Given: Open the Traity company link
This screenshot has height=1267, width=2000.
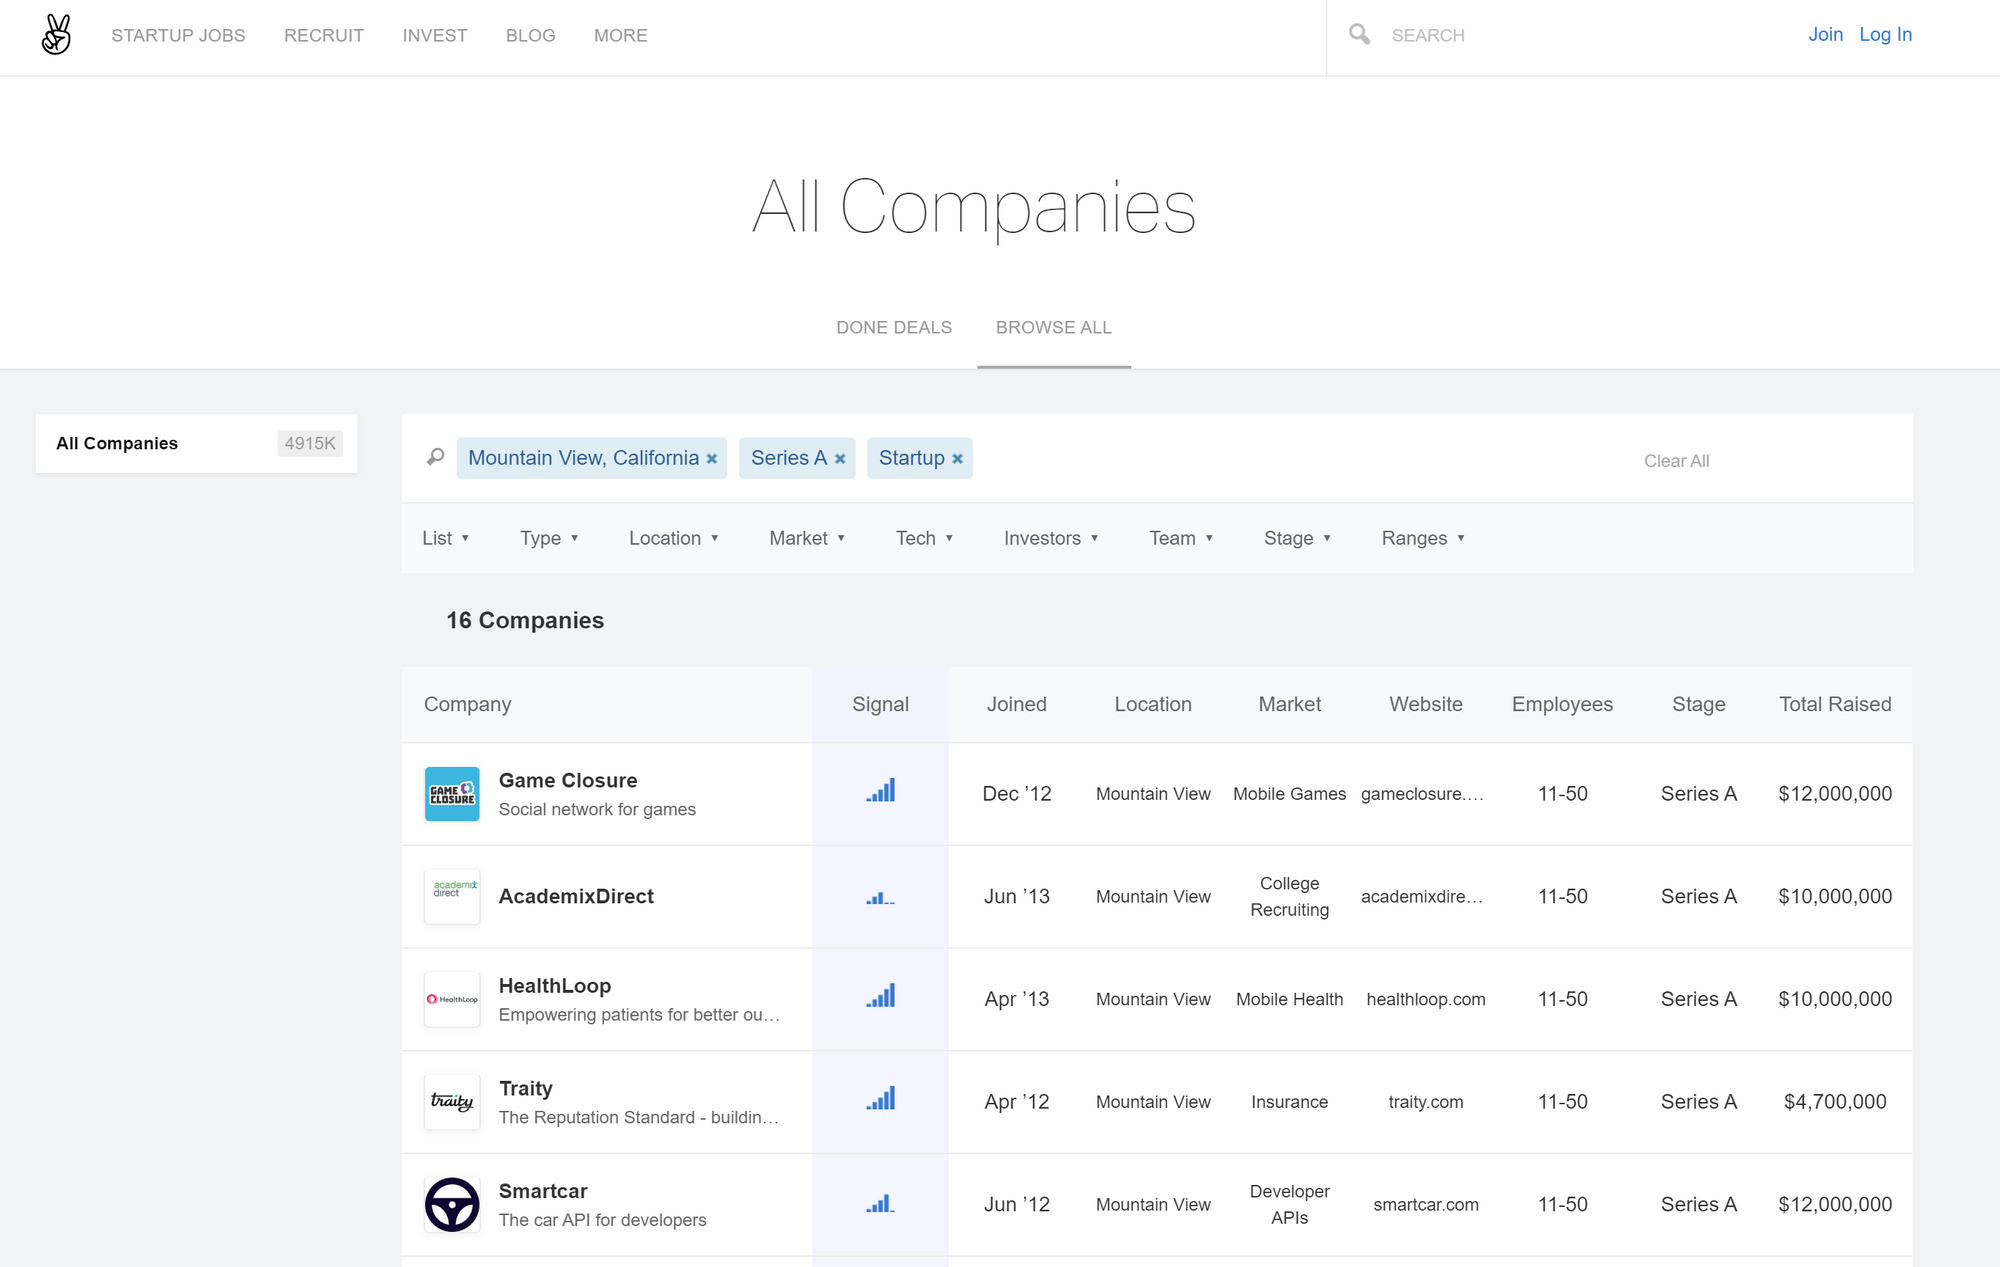Looking at the screenshot, I should [x=526, y=1088].
